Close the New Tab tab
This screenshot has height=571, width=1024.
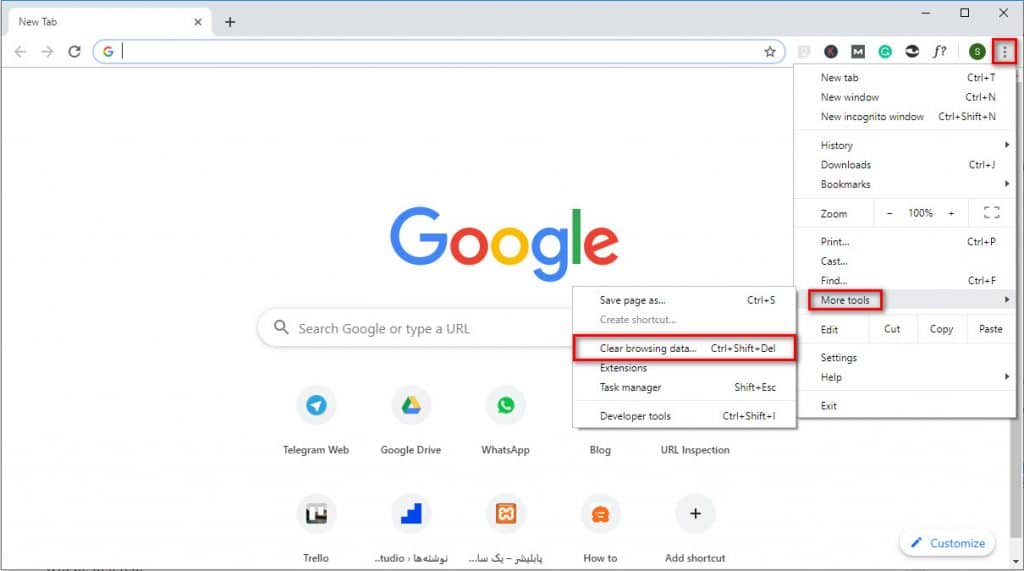[x=198, y=22]
